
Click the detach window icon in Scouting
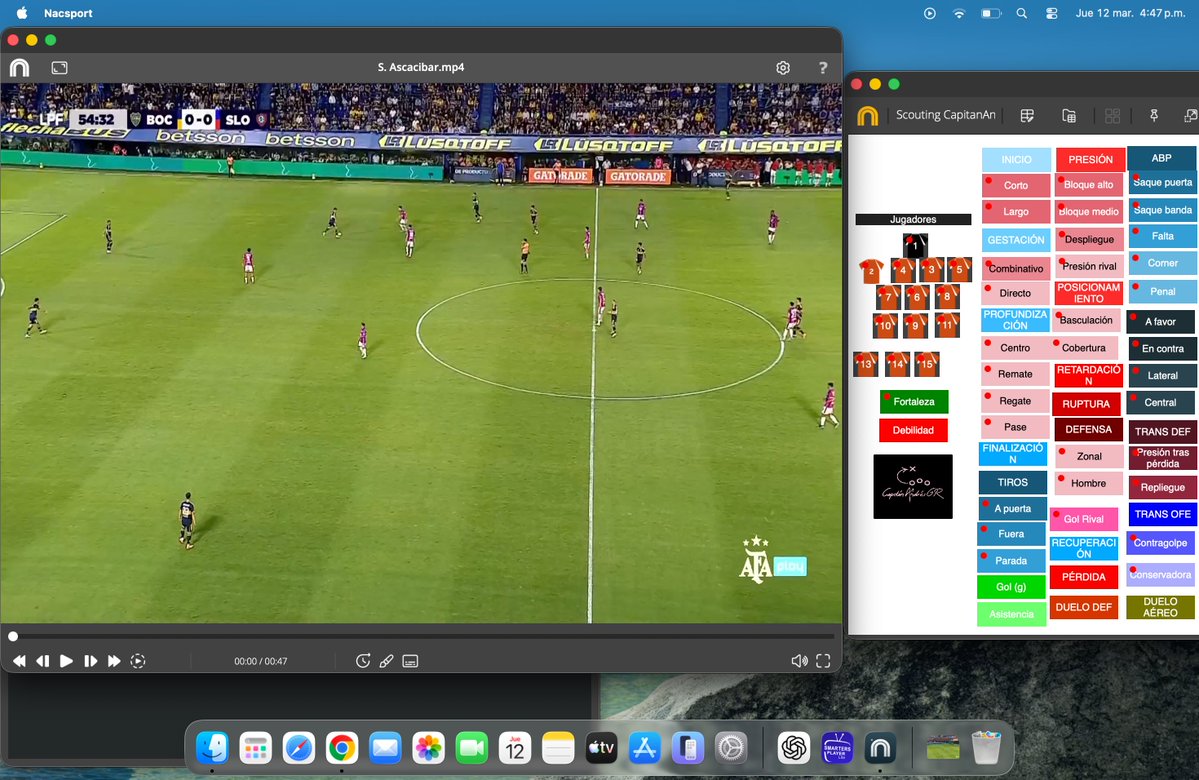pos(1191,115)
